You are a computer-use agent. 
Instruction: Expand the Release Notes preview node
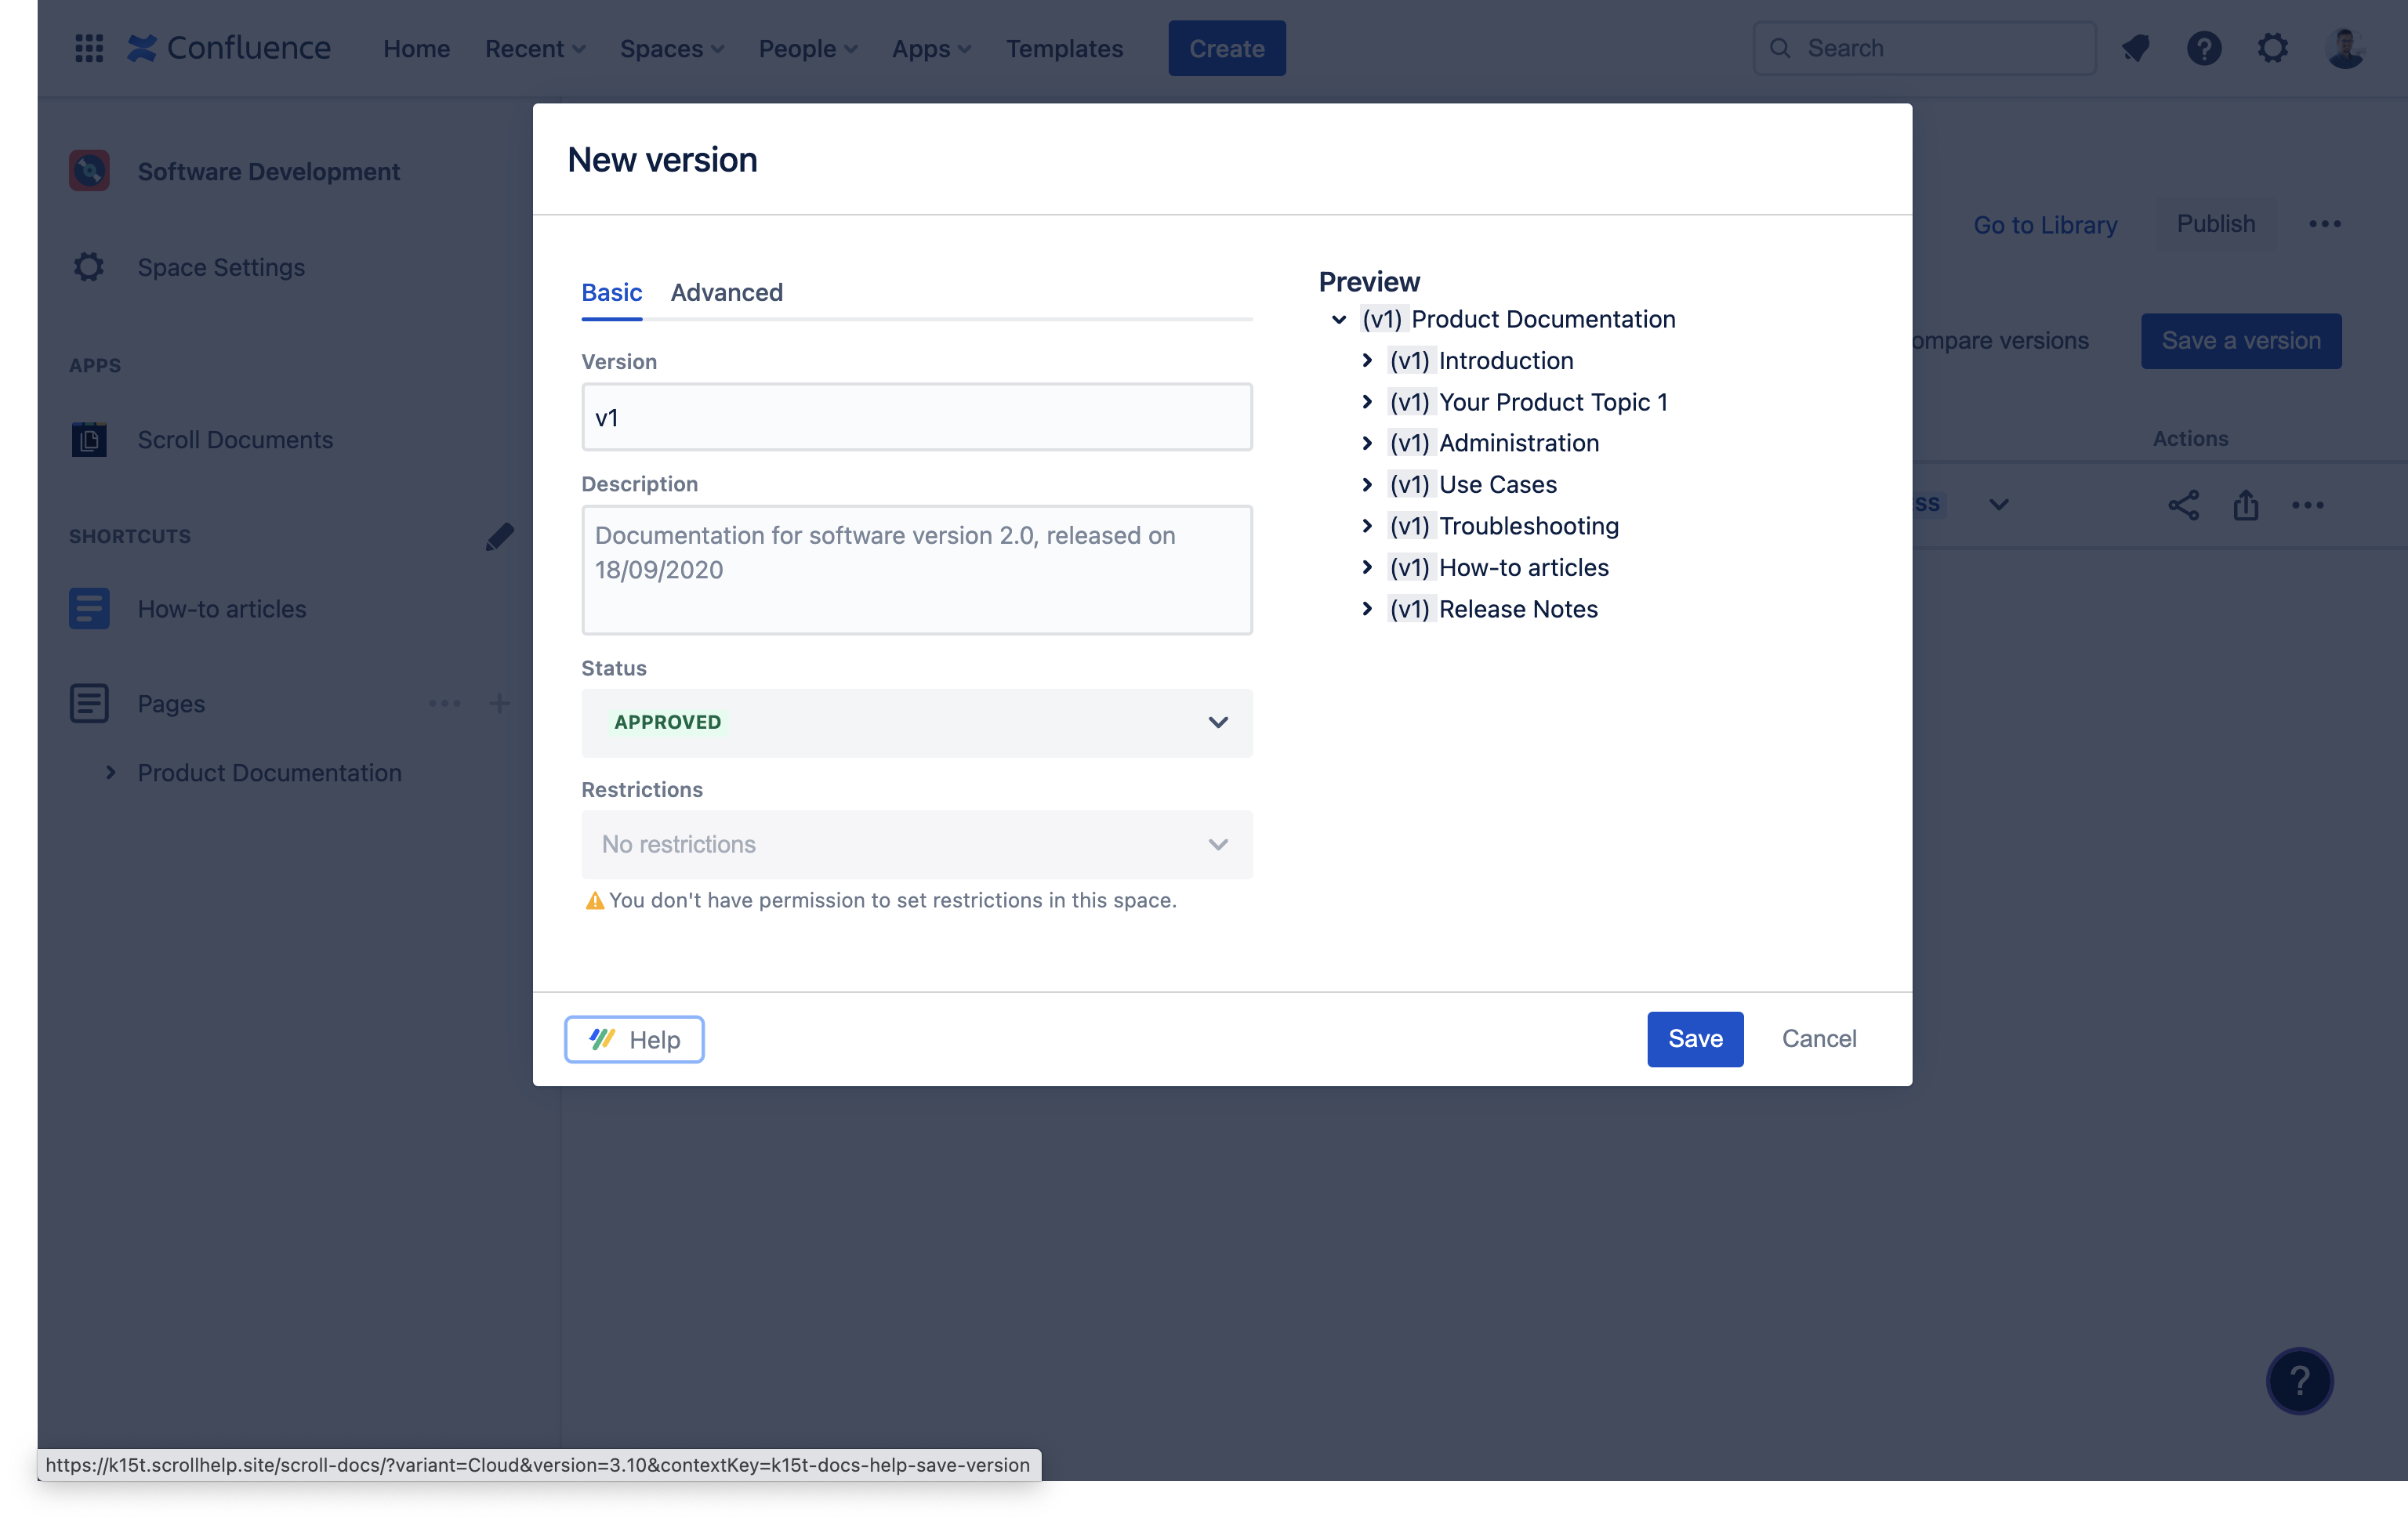point(1367,609)
